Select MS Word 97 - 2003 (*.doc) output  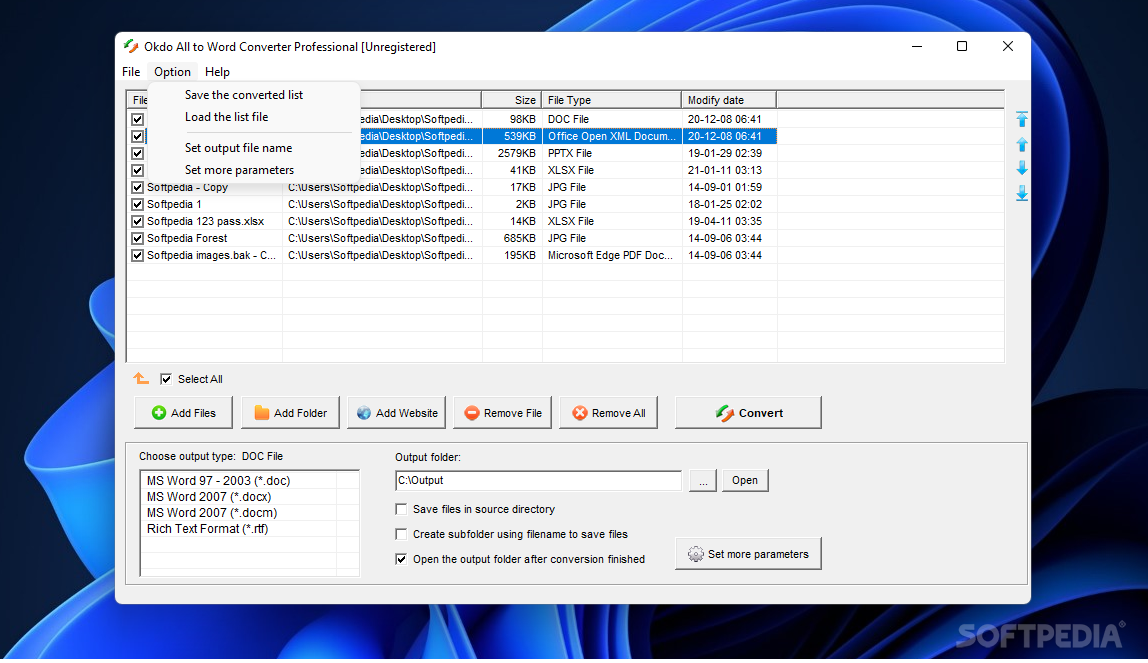tap(218, 481)
